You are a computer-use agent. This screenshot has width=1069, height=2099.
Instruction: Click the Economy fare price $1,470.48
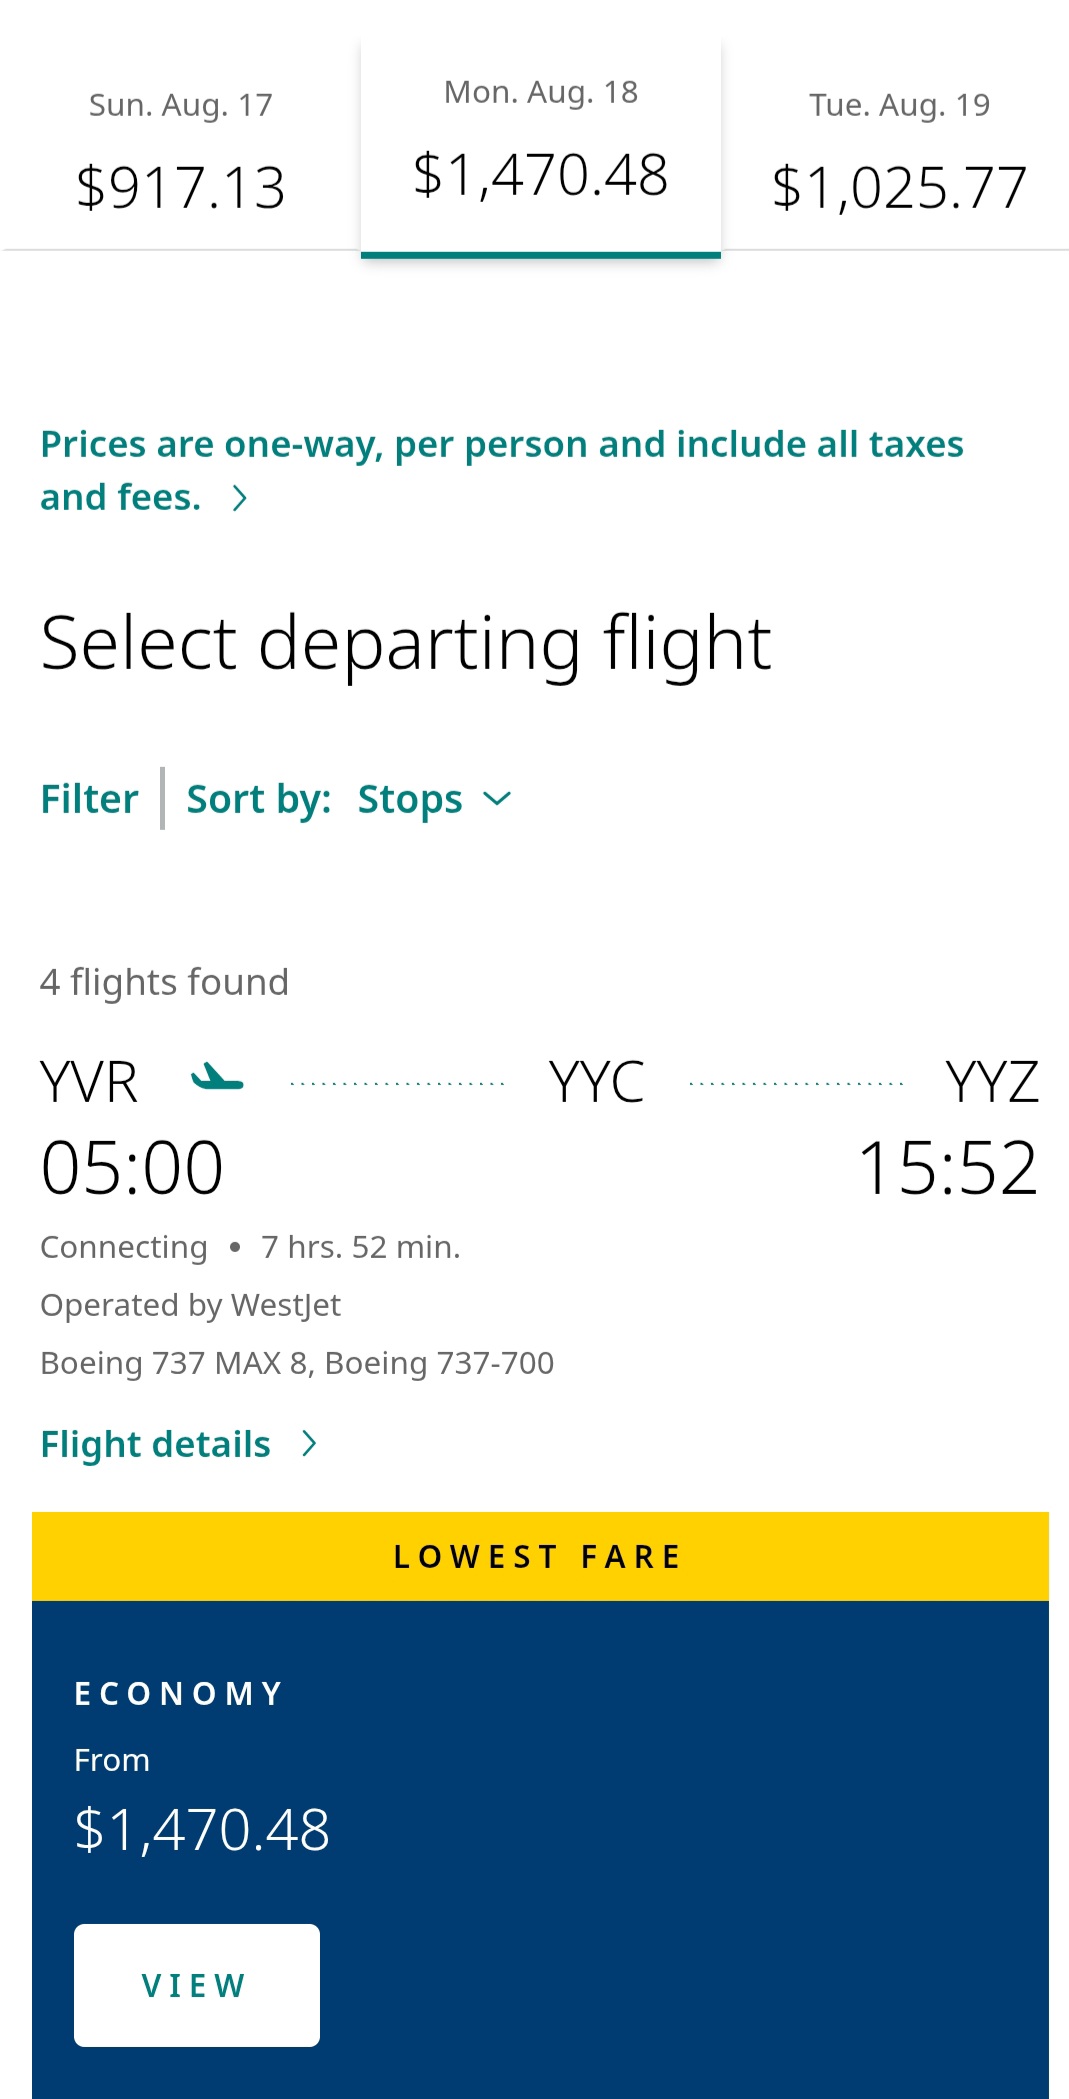tap(202, 1829)
